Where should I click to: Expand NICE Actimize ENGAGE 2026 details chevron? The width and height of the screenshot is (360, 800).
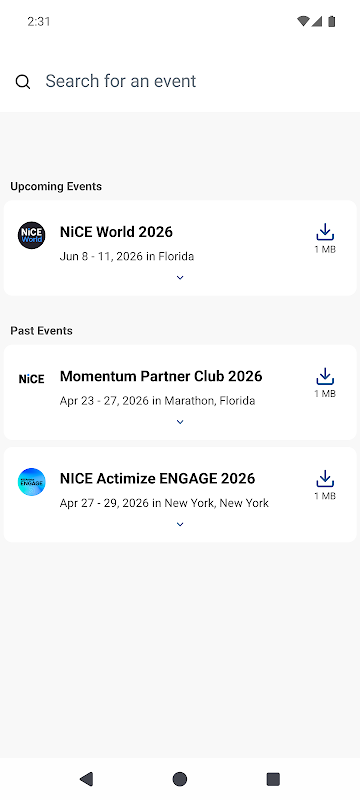coord(179,524)
